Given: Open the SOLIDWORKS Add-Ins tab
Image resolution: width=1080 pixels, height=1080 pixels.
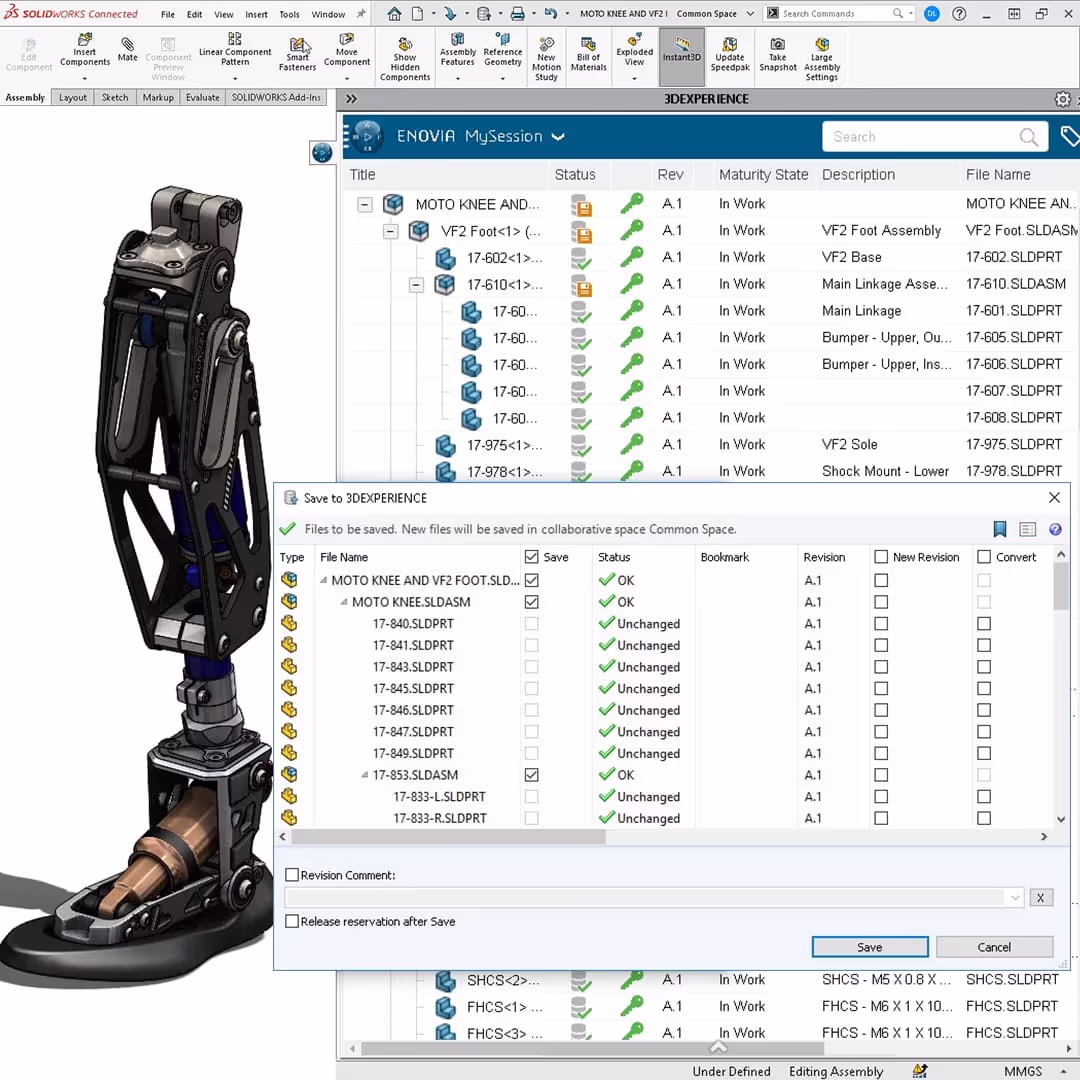Looking at the screenshot, I should coord(276,98).
